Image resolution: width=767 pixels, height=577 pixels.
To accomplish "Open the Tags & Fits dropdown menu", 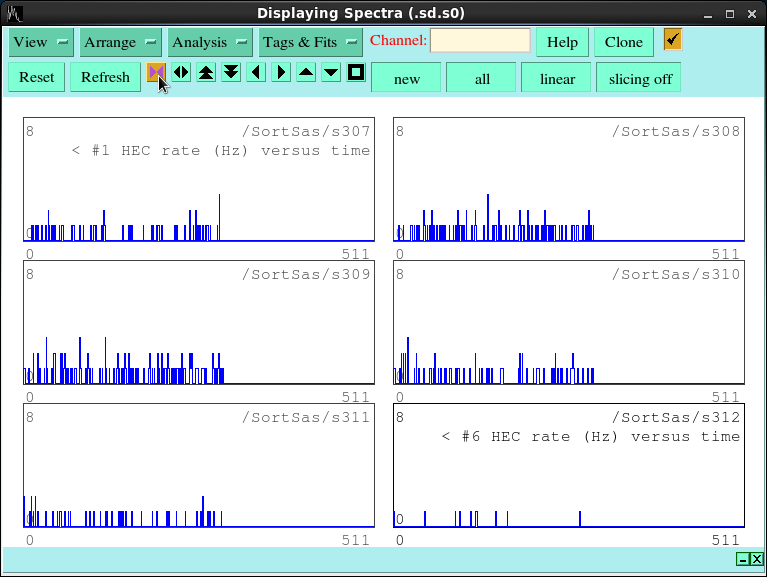I will (311, 42).
